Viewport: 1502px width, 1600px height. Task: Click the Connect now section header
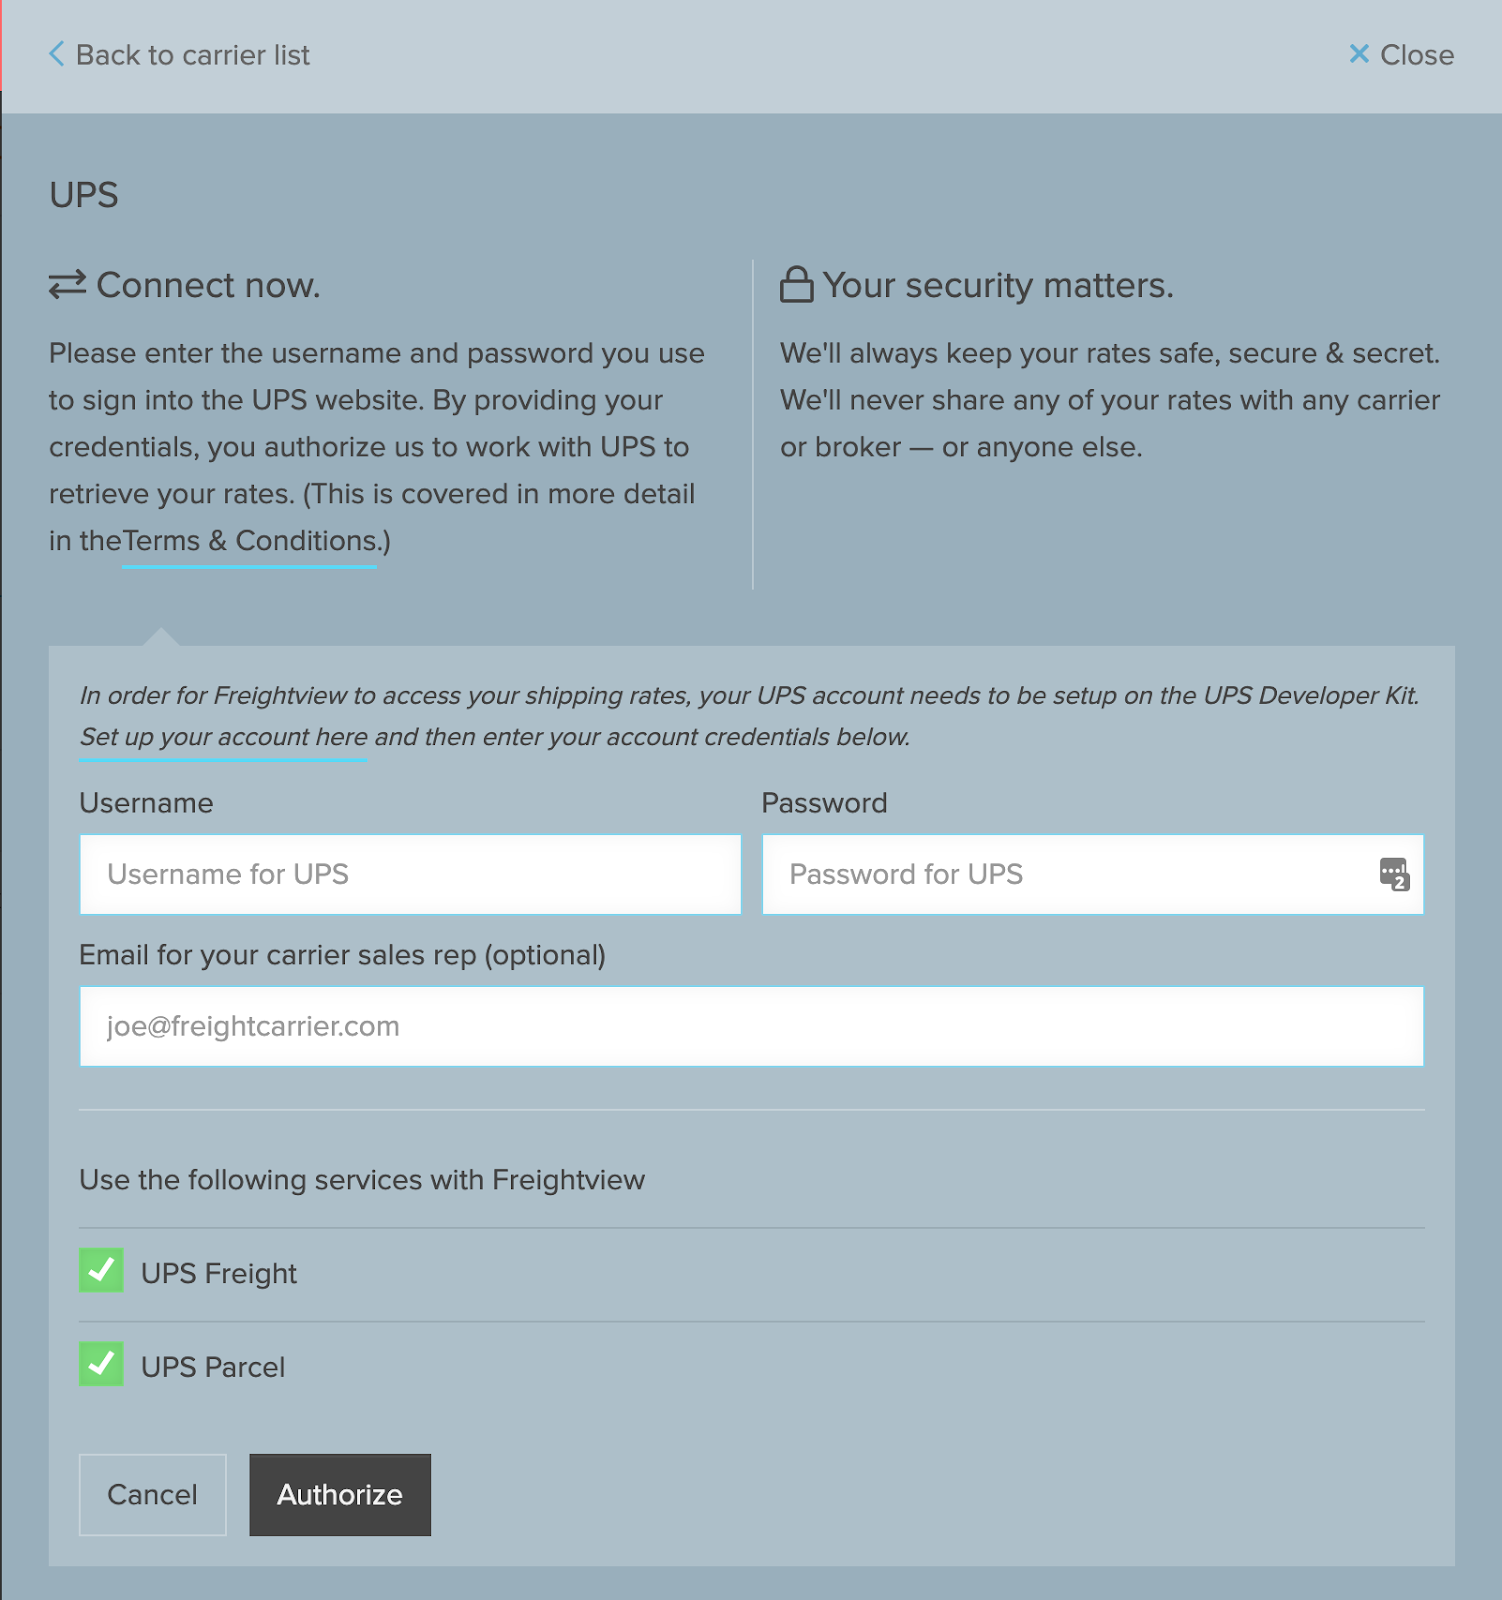click(x=208, y=285)
